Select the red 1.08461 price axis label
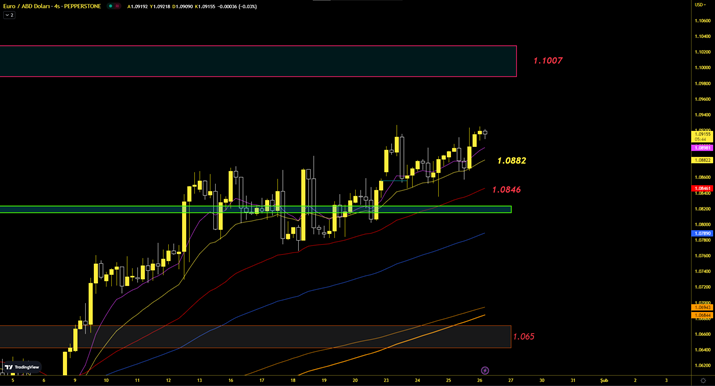 point(702,188)
